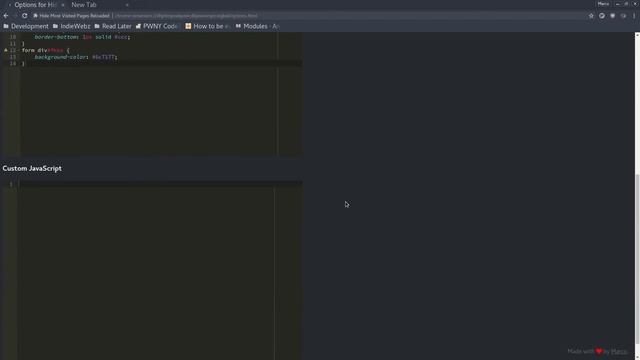Click the form div selector line in CSS
The width and height of the screenshot is (640, 360).
(45, 50)
